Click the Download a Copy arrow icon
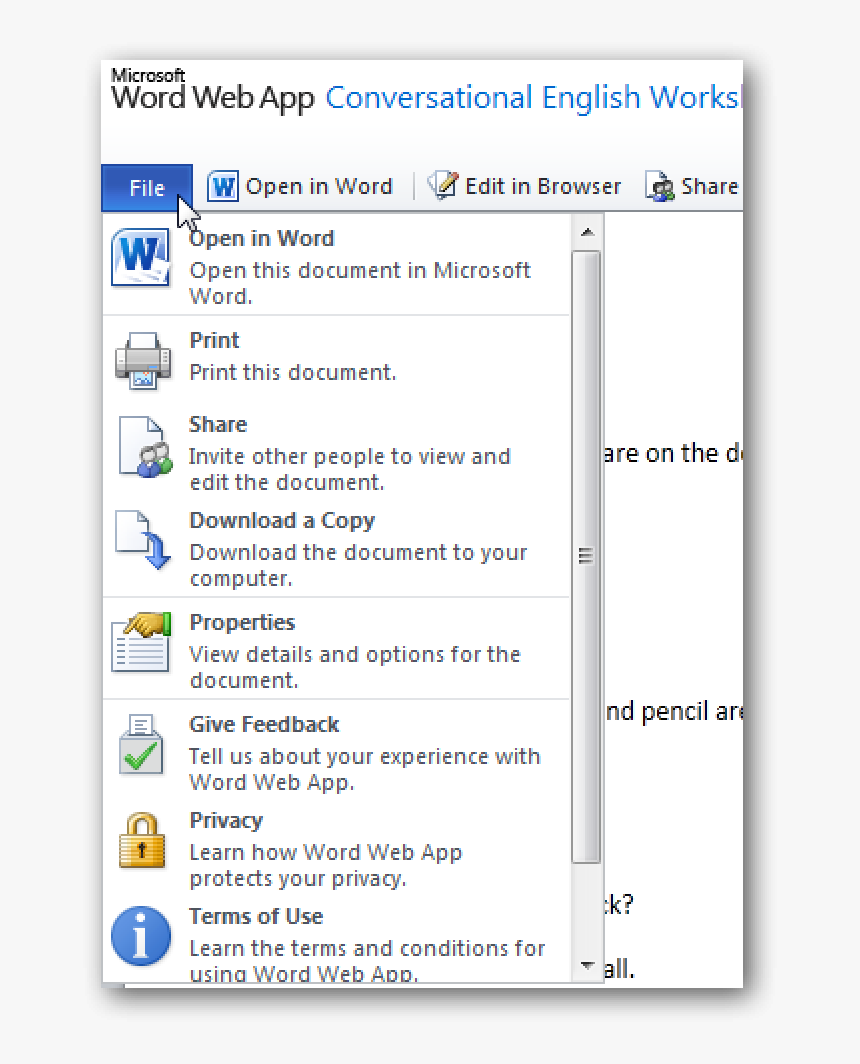This screenshot has width=860, height=1064. [x=143, y=540]
